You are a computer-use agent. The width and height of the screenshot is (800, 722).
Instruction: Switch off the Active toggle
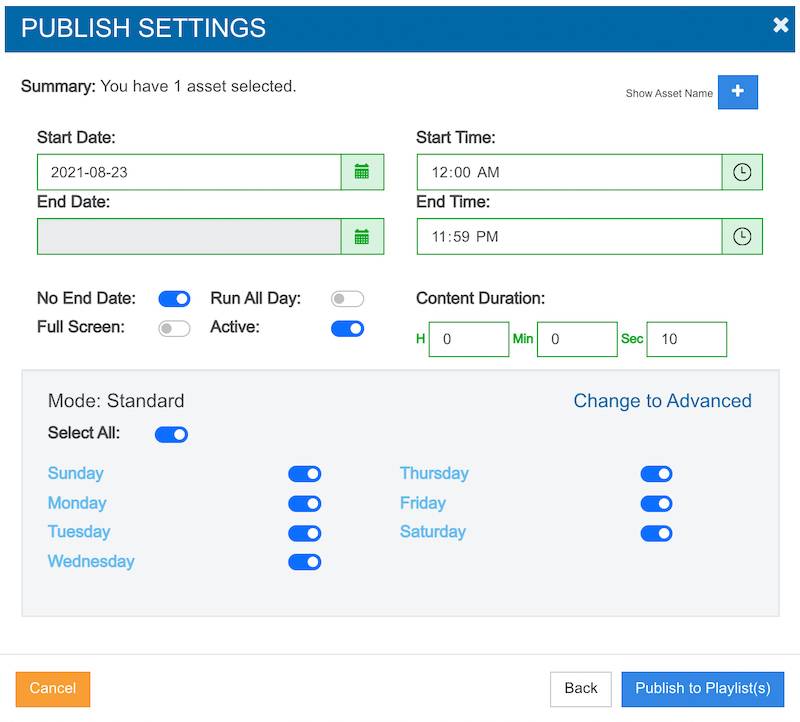pos(347,328)
